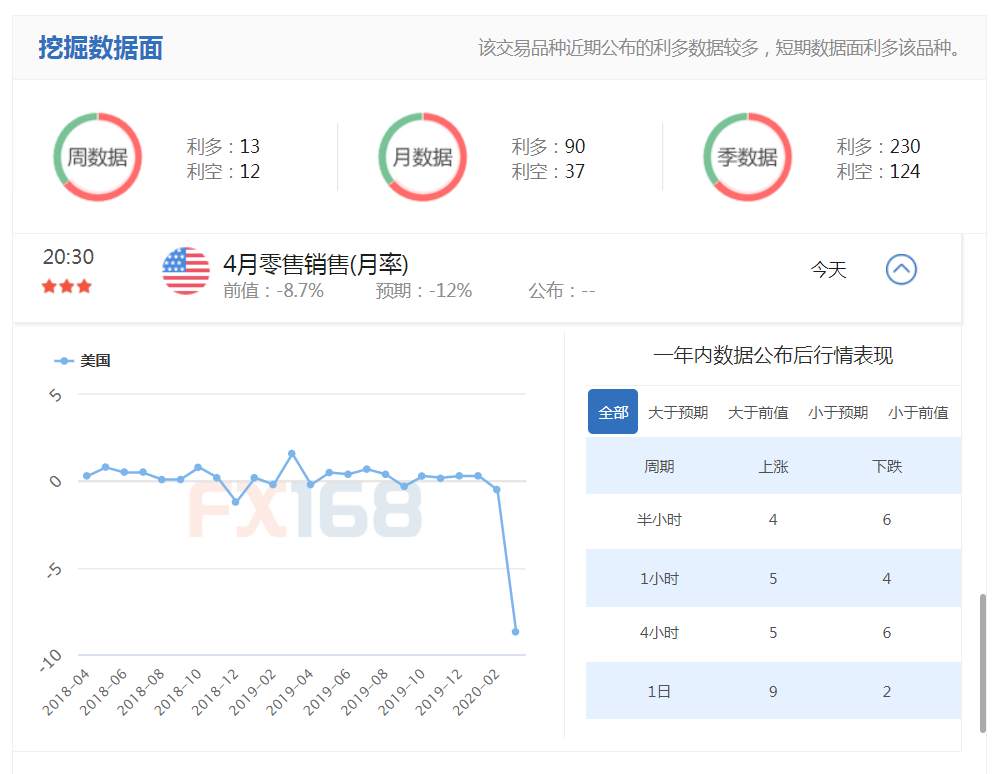The width and height of the screenshot is (1002, 774).
Task: Click the 1小时 row label
Action: coord(659,578)
